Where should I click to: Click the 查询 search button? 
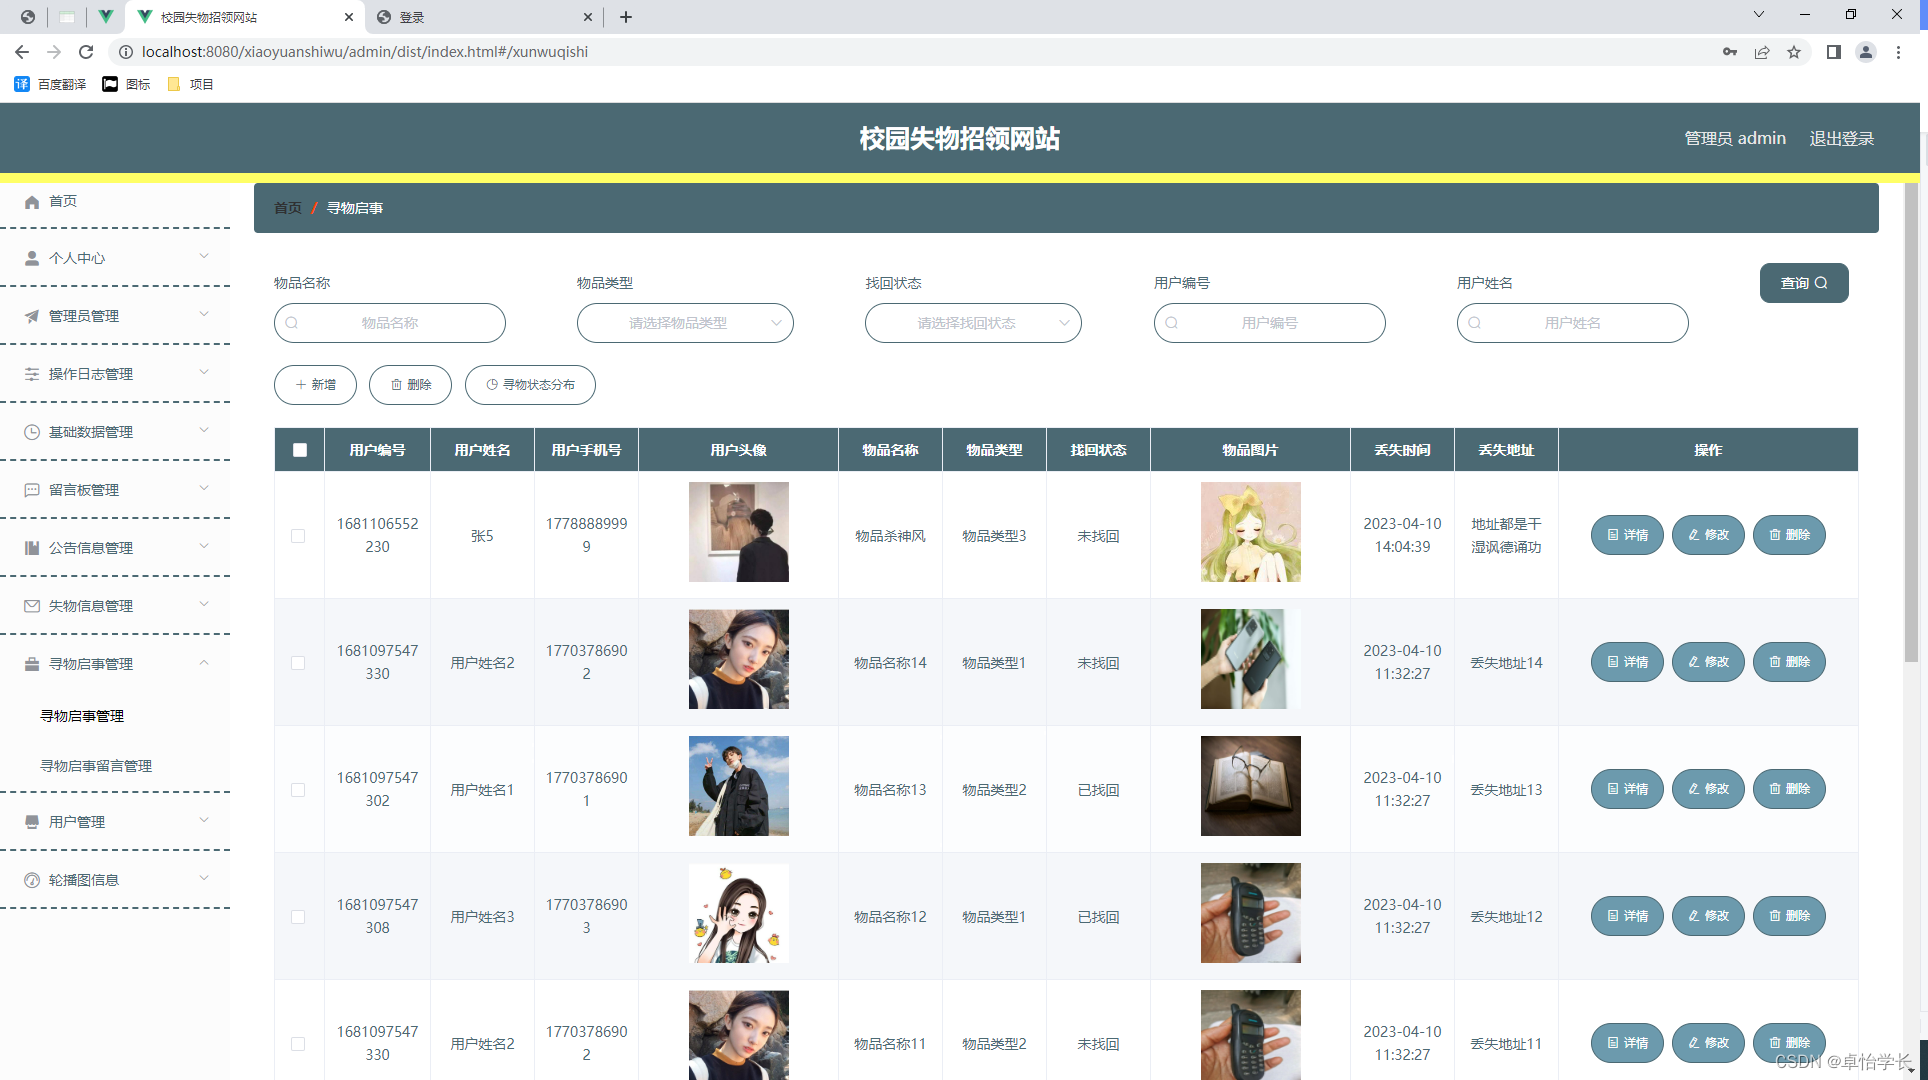click(1803, 283)
